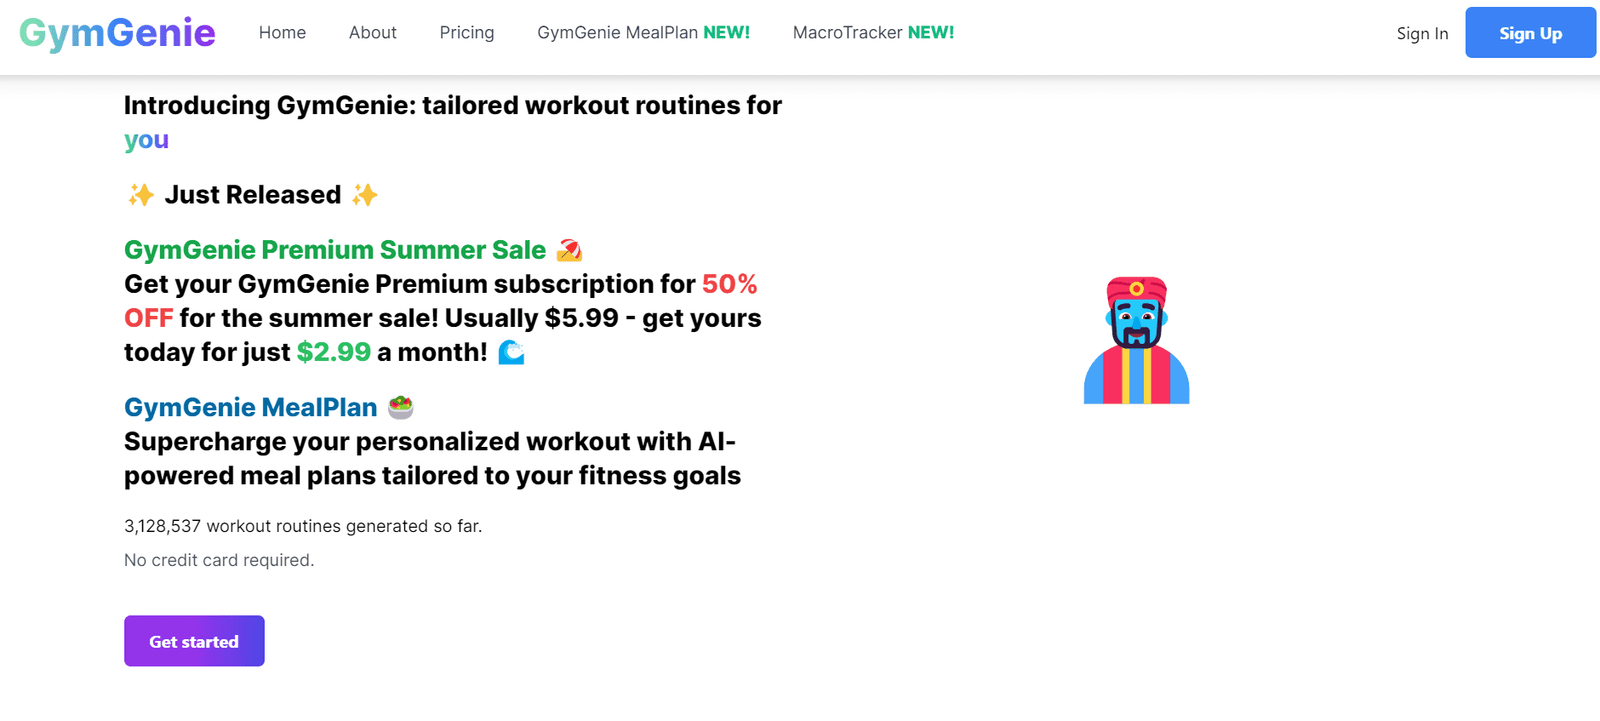Open MacroTracker in the navigation bar
Image resolution: width=1600 pixels, height=721 pixels.
(873, 33)
